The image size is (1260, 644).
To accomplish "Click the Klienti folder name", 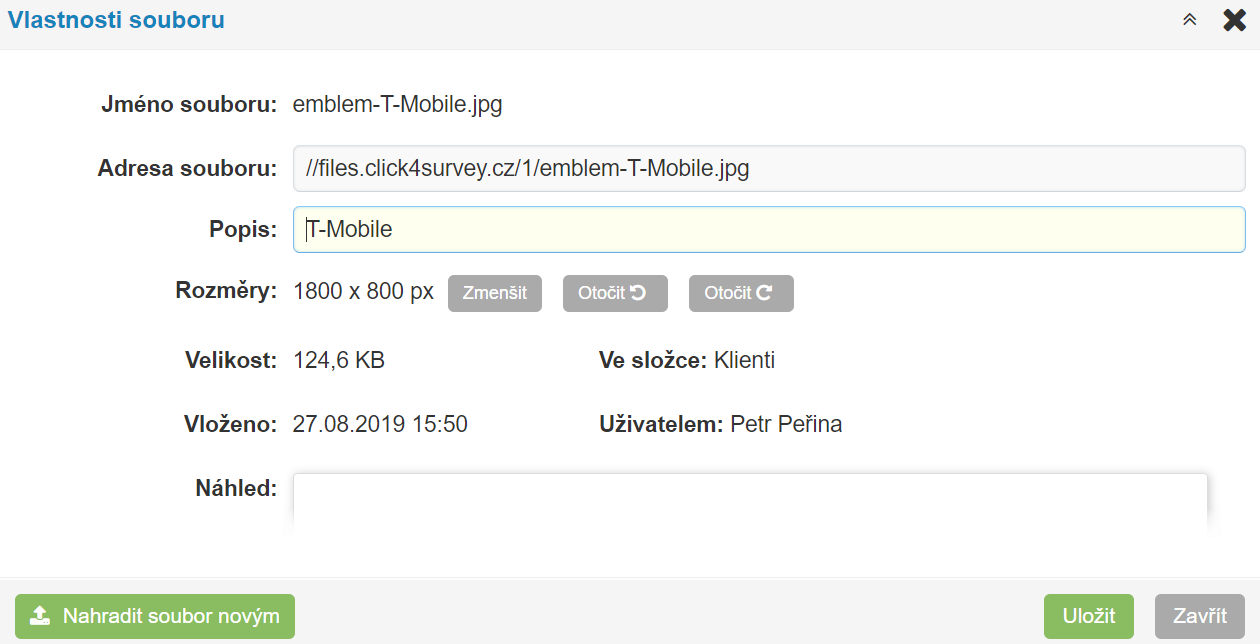I will 744,360.
